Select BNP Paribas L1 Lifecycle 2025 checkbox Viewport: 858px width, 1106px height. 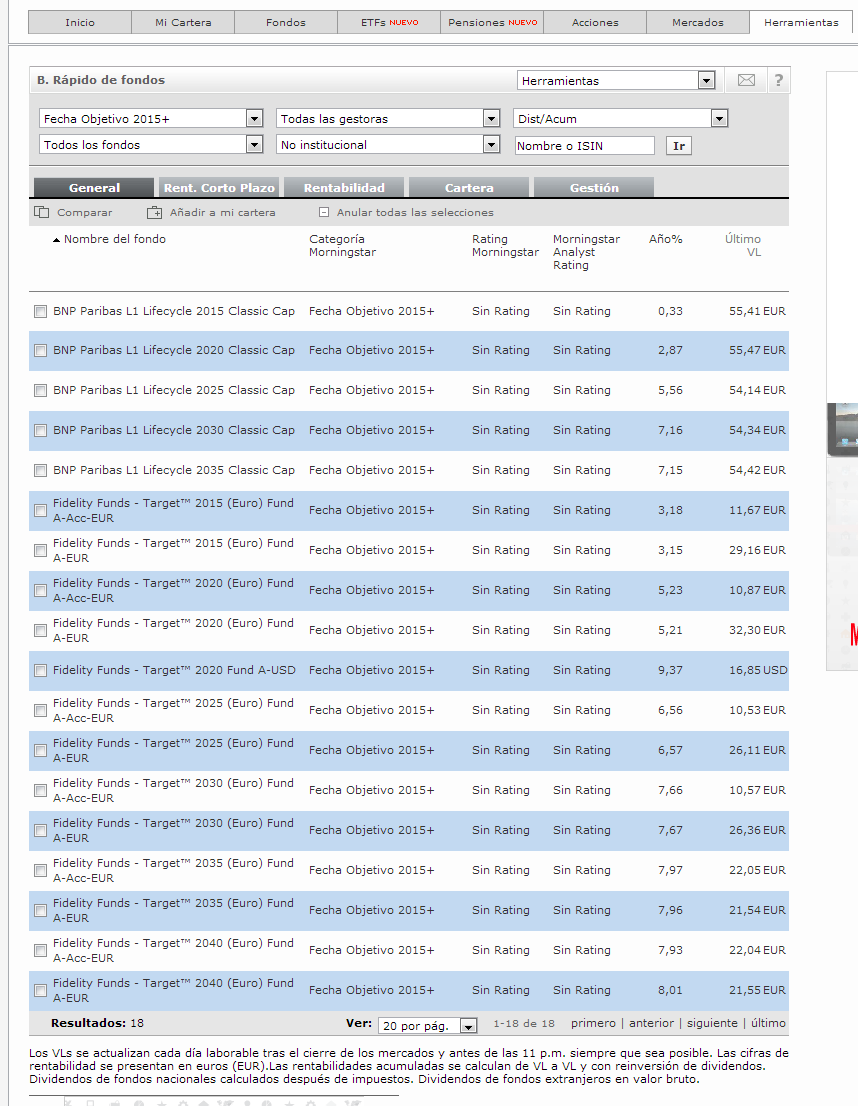(40, 390)
